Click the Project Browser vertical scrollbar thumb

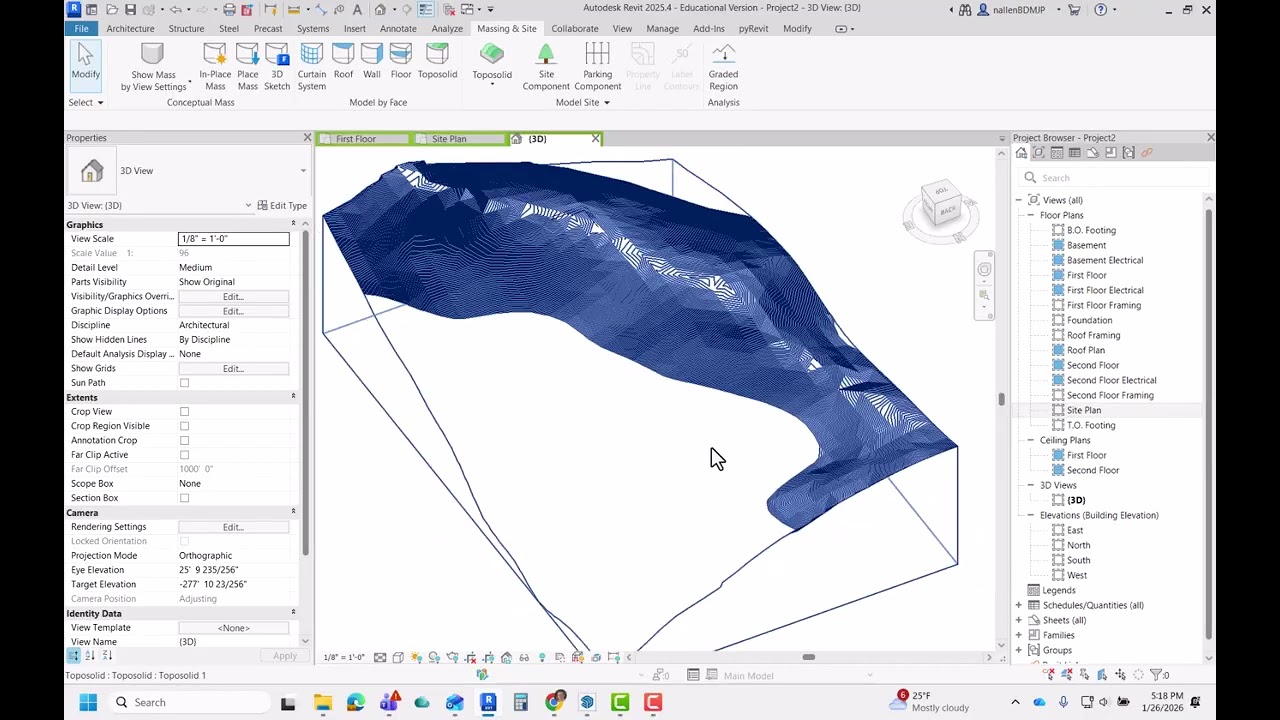click(1208, 424)
